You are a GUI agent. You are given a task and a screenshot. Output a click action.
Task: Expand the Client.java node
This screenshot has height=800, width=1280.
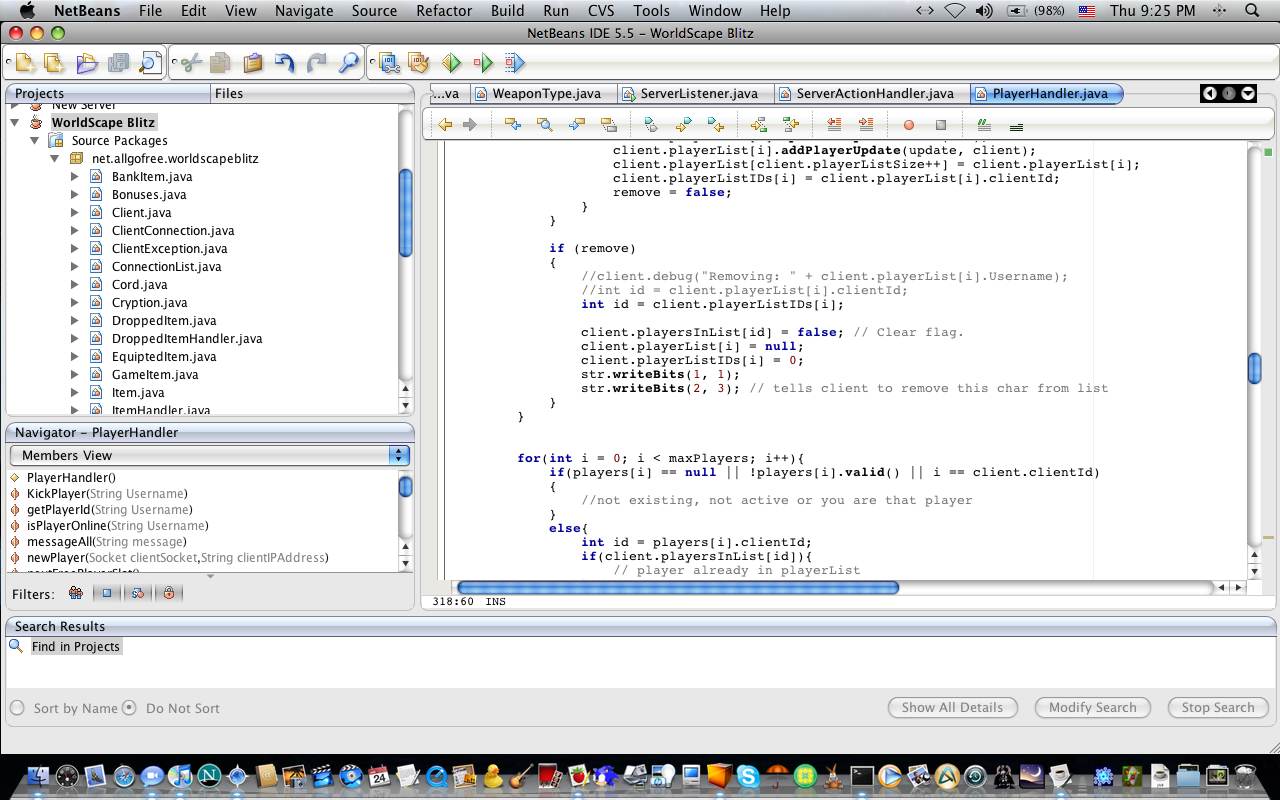tap(75, 212)
